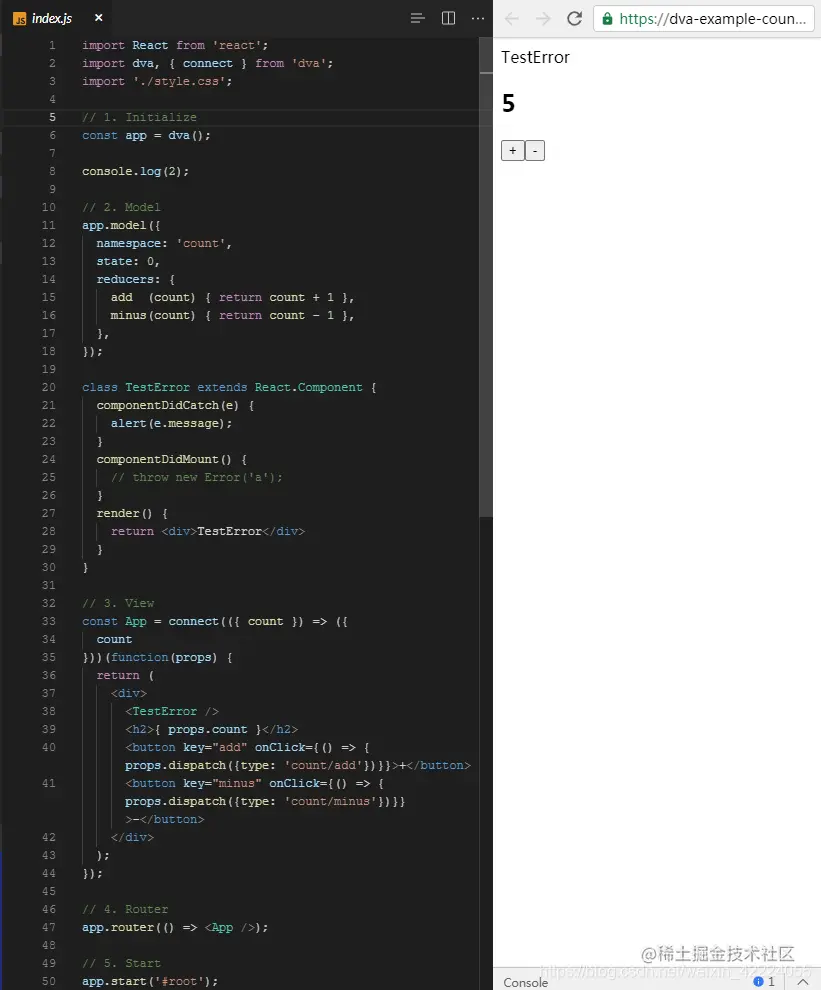Click the "// 2. Model" comment
Viewport: 821px width, 990px height.
(x=121, y=207)
